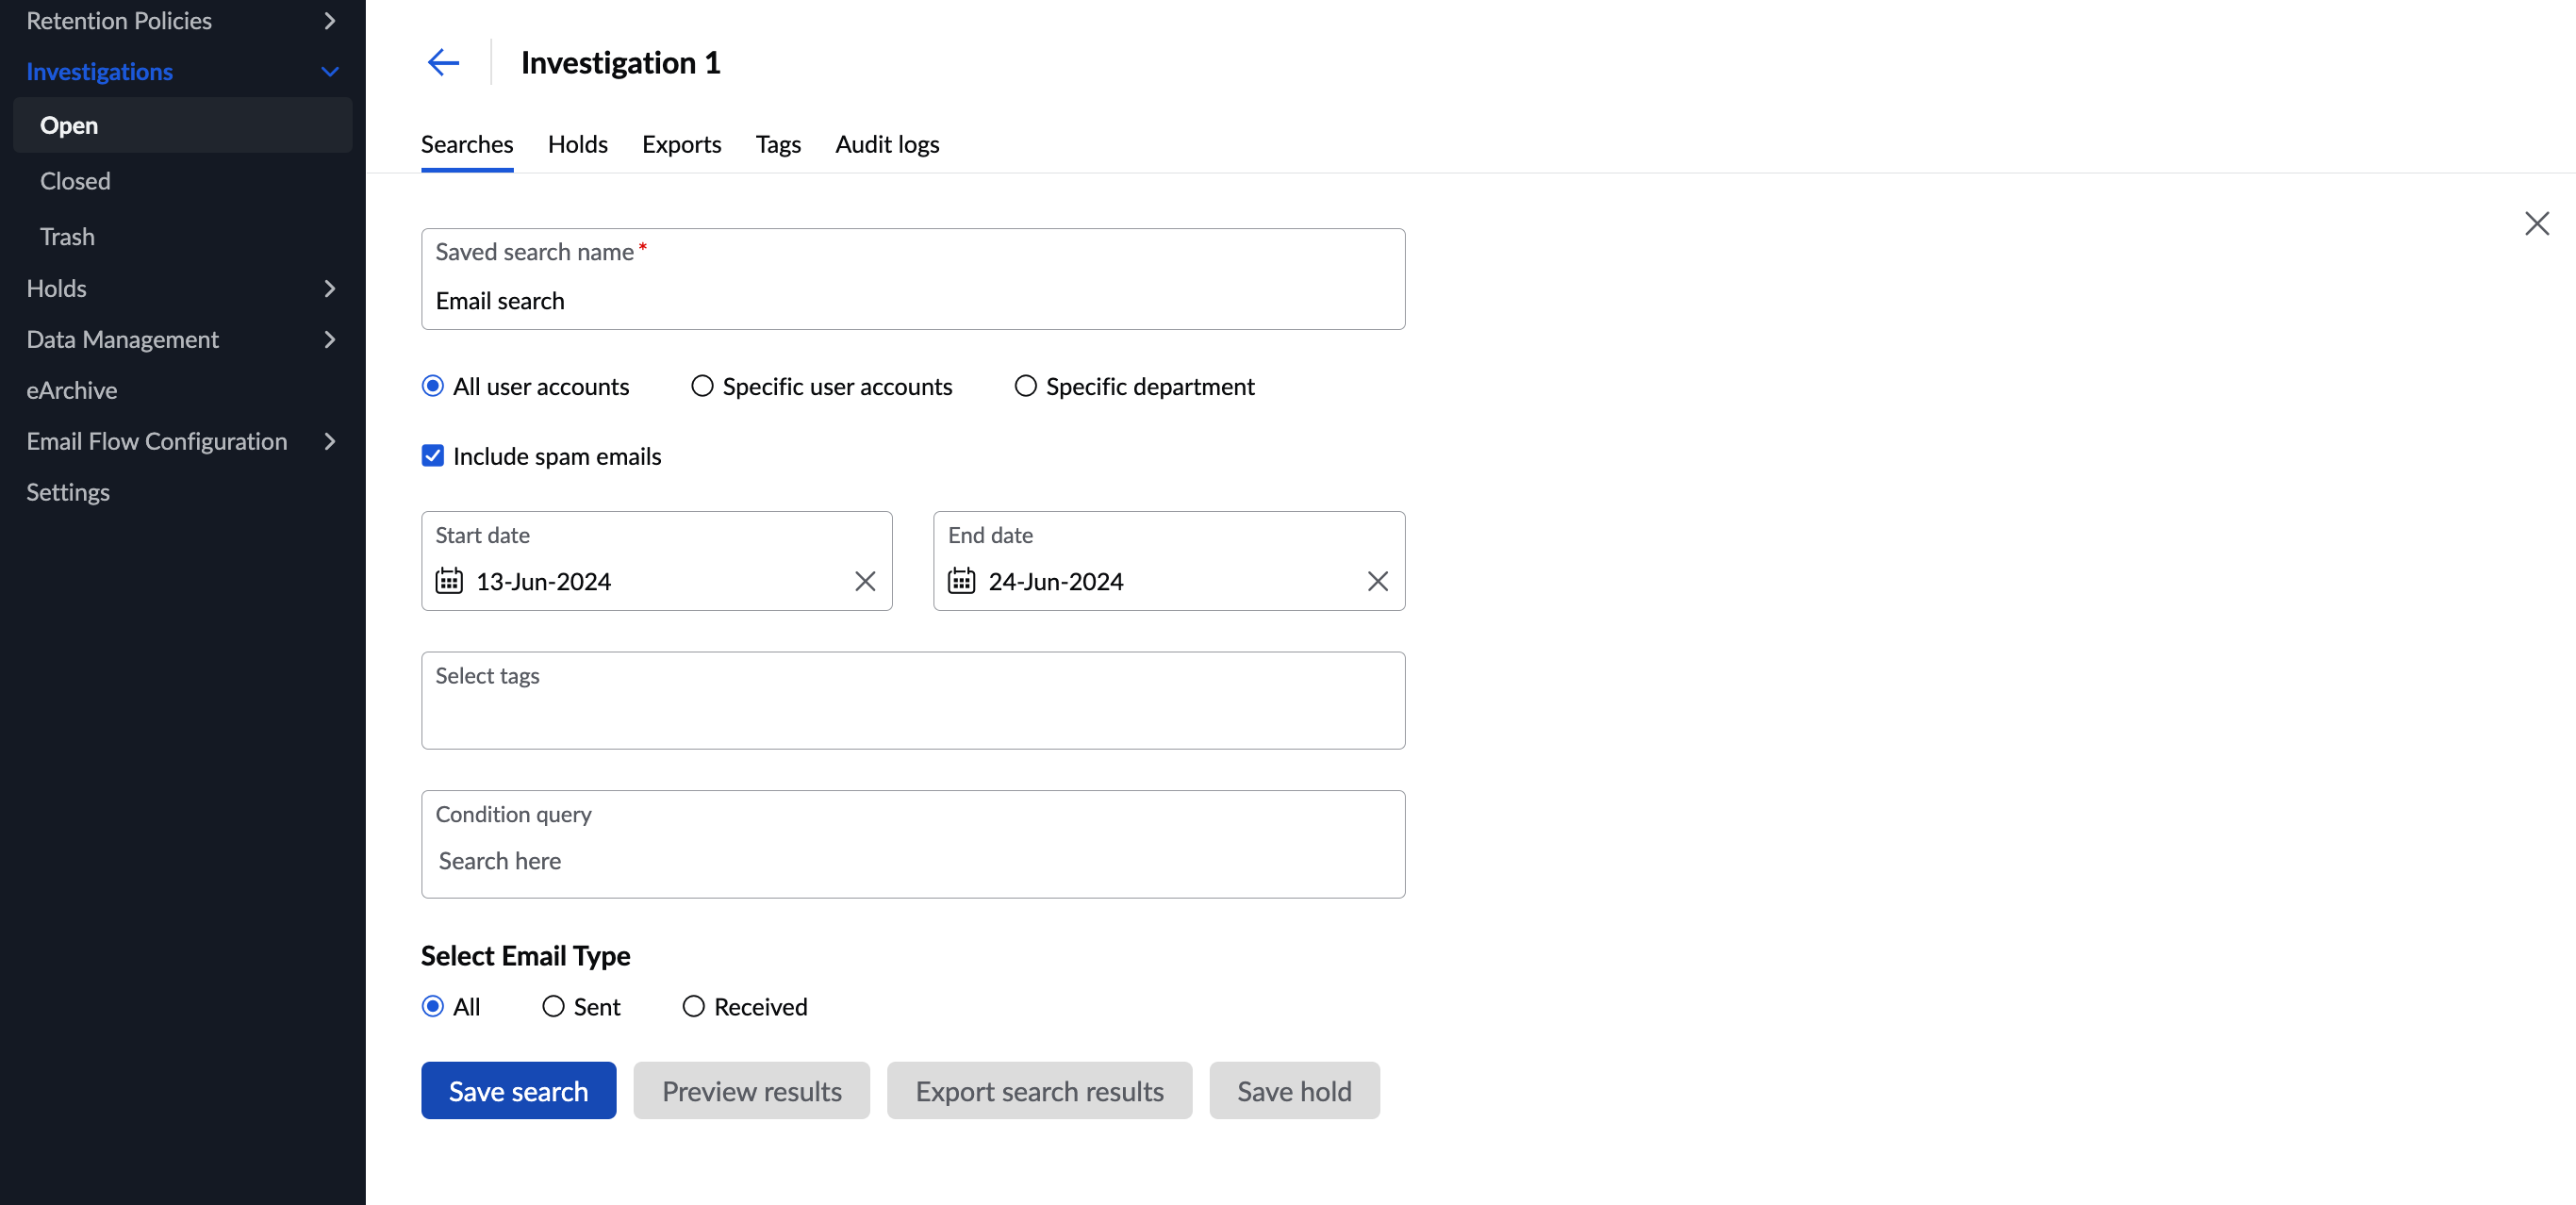2576x1205 pixels.
Task: Expand Data Management sidebar menu
Action: [x=330, y=340]
